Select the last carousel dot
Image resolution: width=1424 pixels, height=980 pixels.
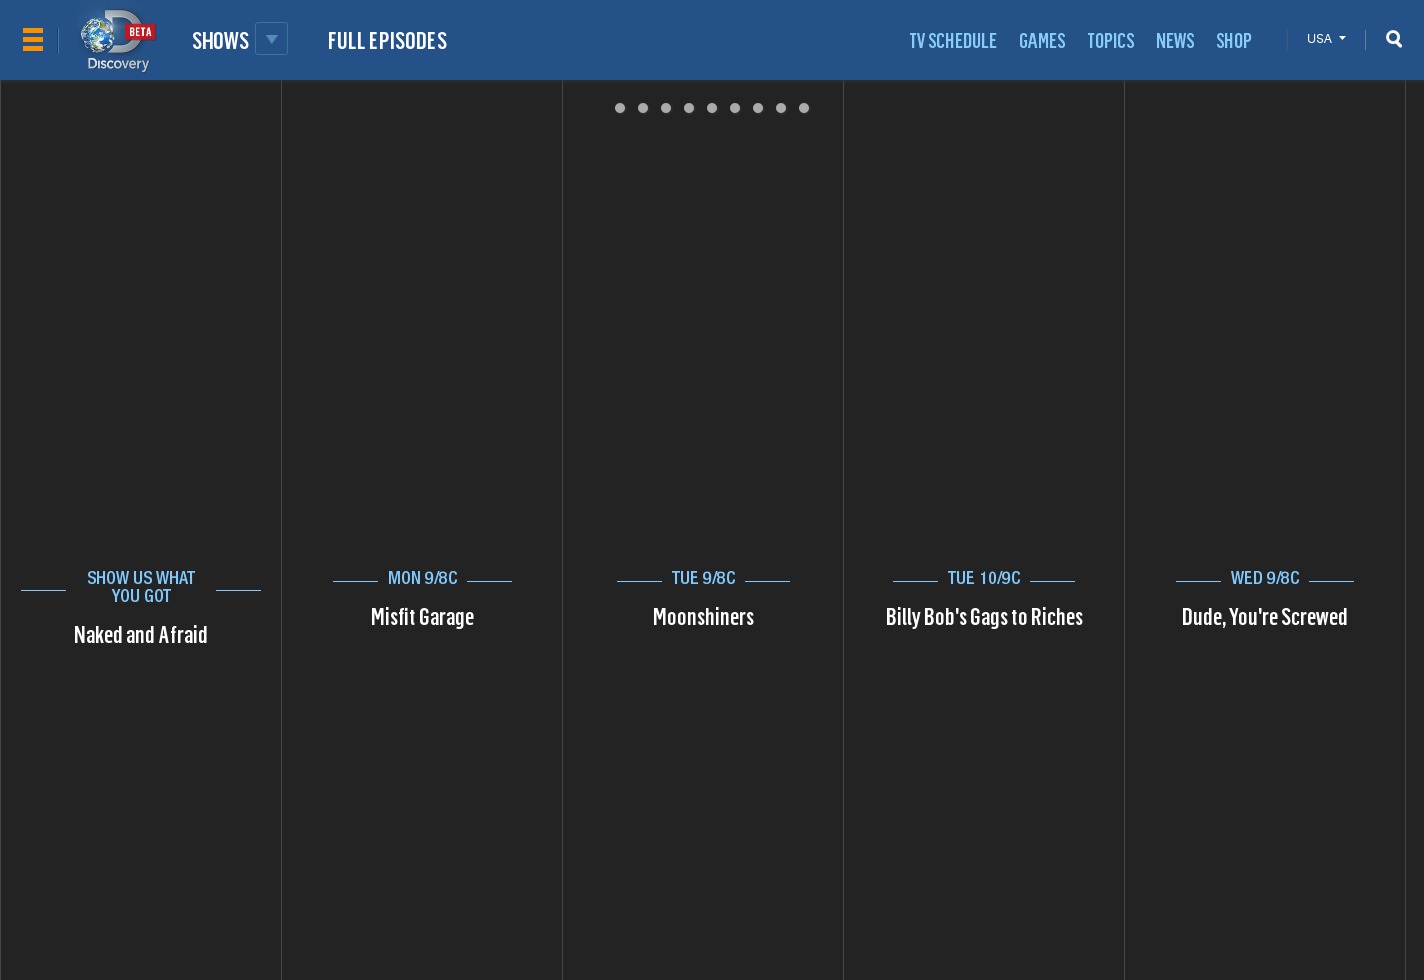point(804,108)
